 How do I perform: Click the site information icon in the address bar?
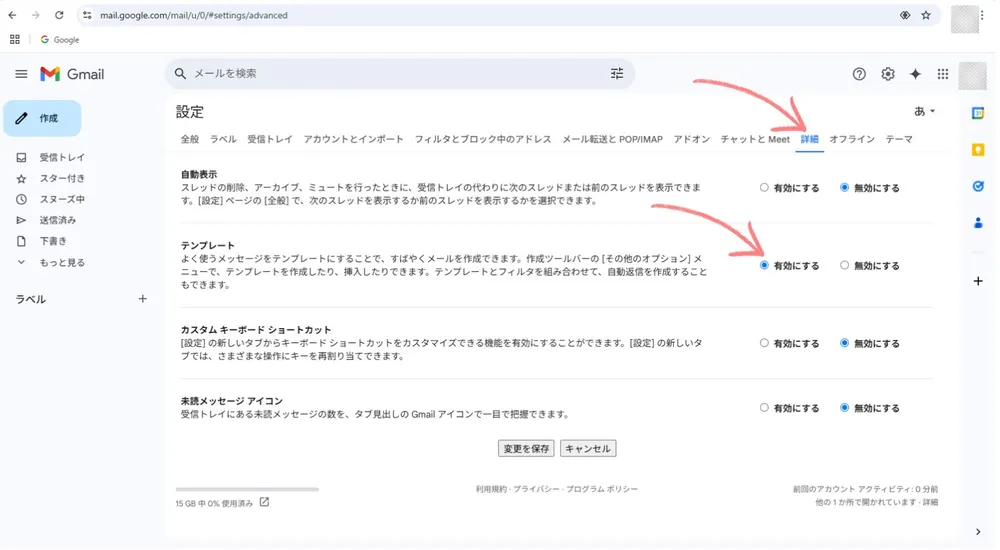87,15
